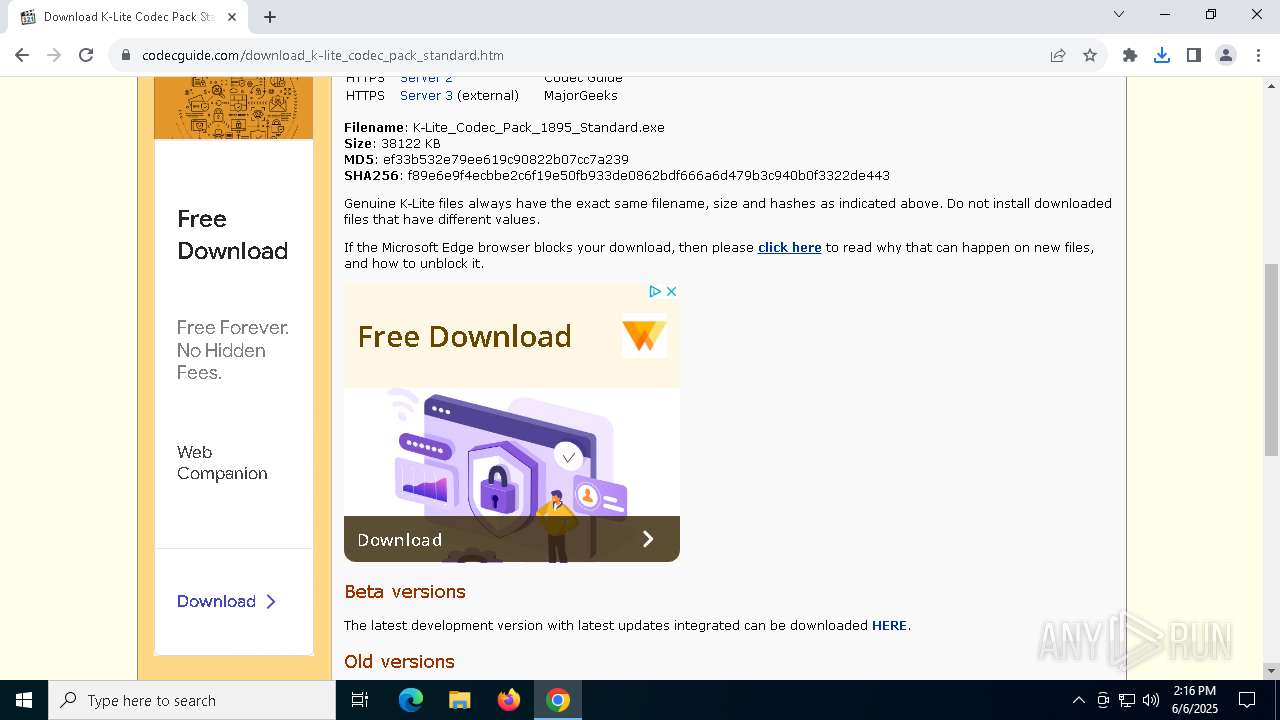Open network status tray icon
The image size is (1280, 720).
[1127, 700]
